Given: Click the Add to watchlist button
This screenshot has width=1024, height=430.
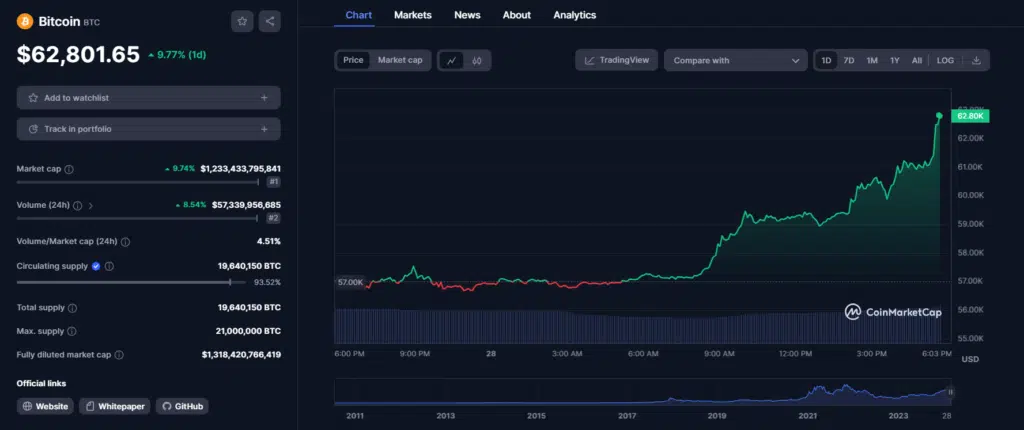Looking at the screenshot, I should 149,97.
